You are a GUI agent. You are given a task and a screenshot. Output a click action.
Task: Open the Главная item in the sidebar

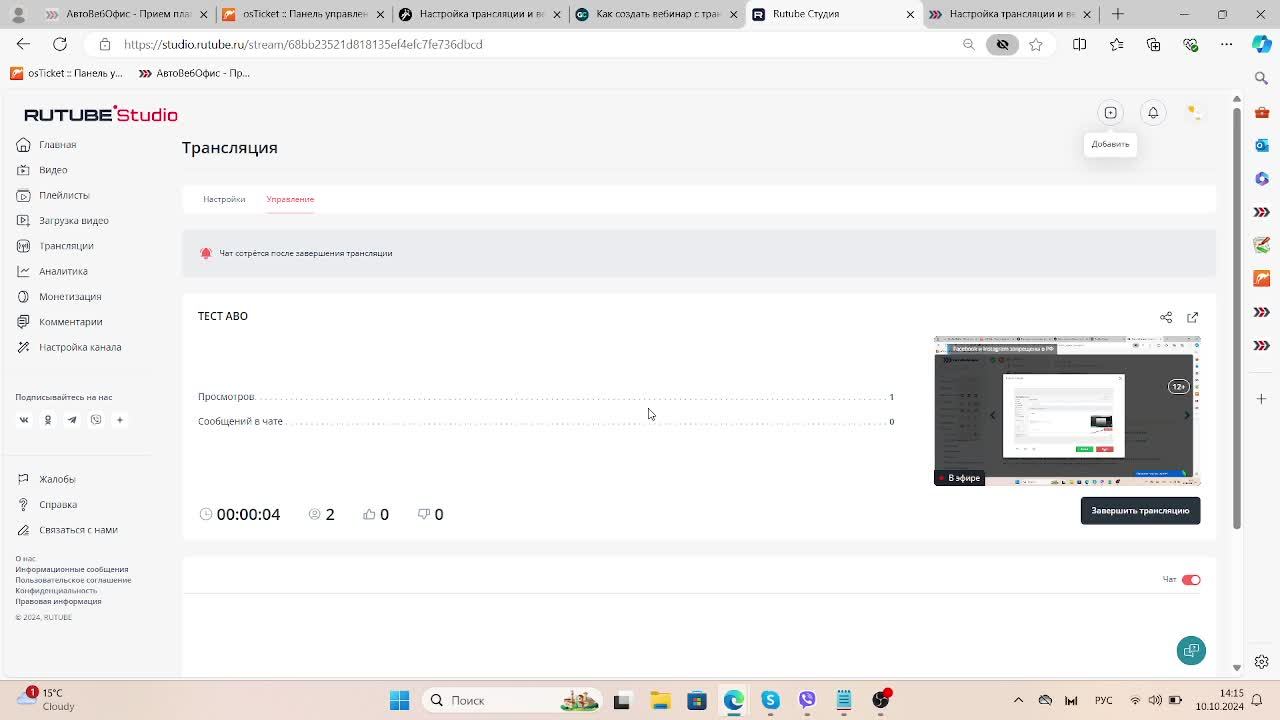click(x=47, y=145)
